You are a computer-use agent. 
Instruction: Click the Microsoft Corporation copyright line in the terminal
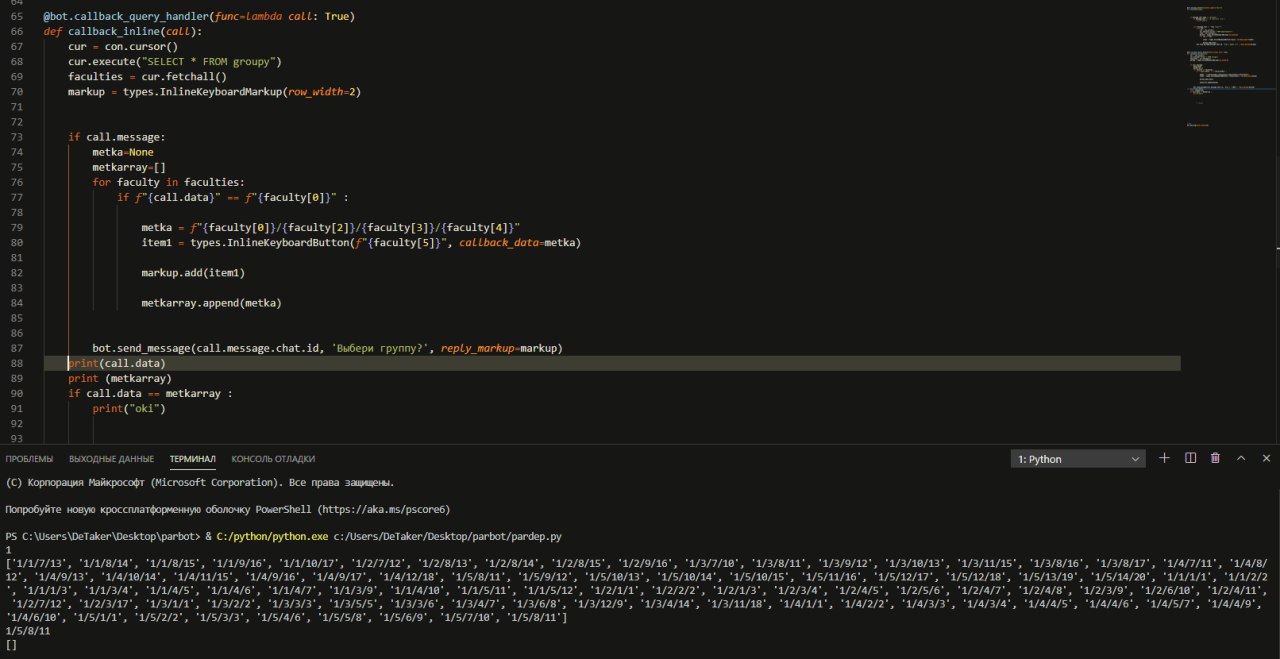[x=199, y=482]
